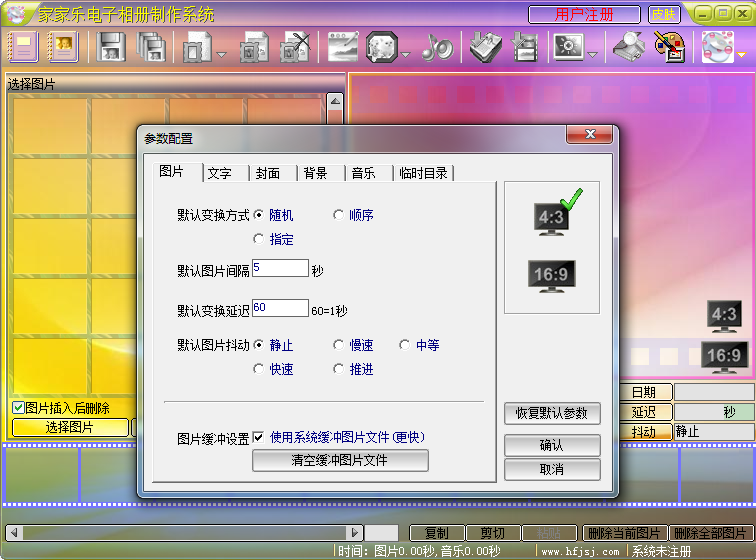The image size is (756, 560).
Task: Click the stacked floppy disks save-all icon
Action: point(150,46)
